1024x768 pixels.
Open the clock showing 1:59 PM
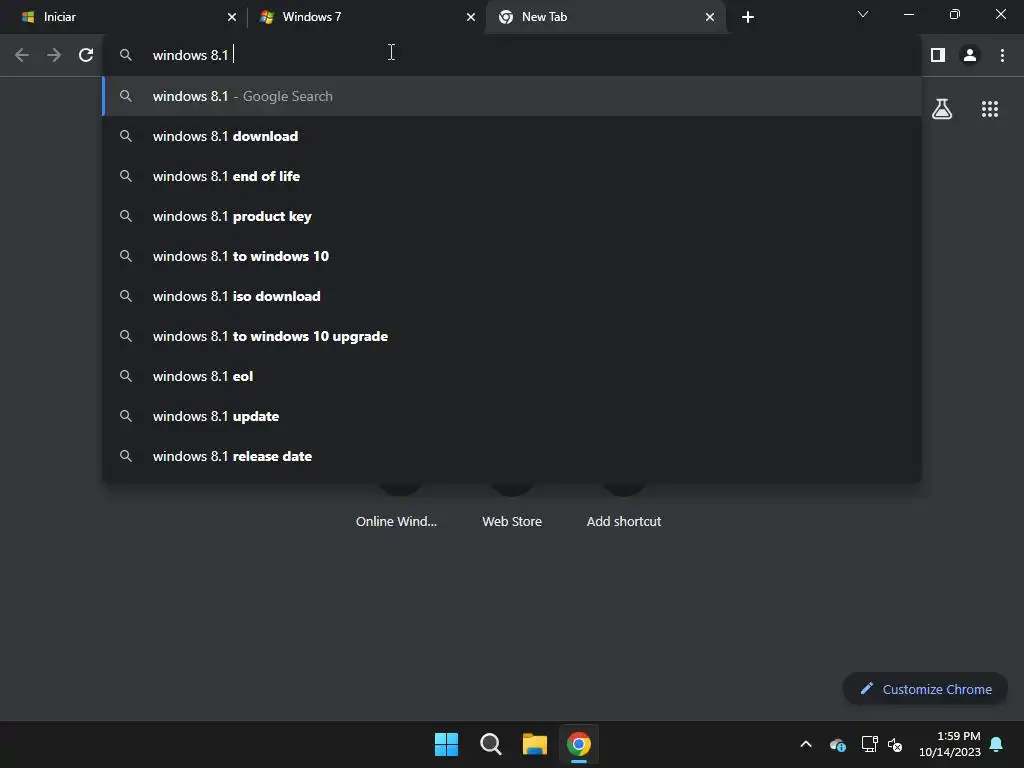(950, 744)
